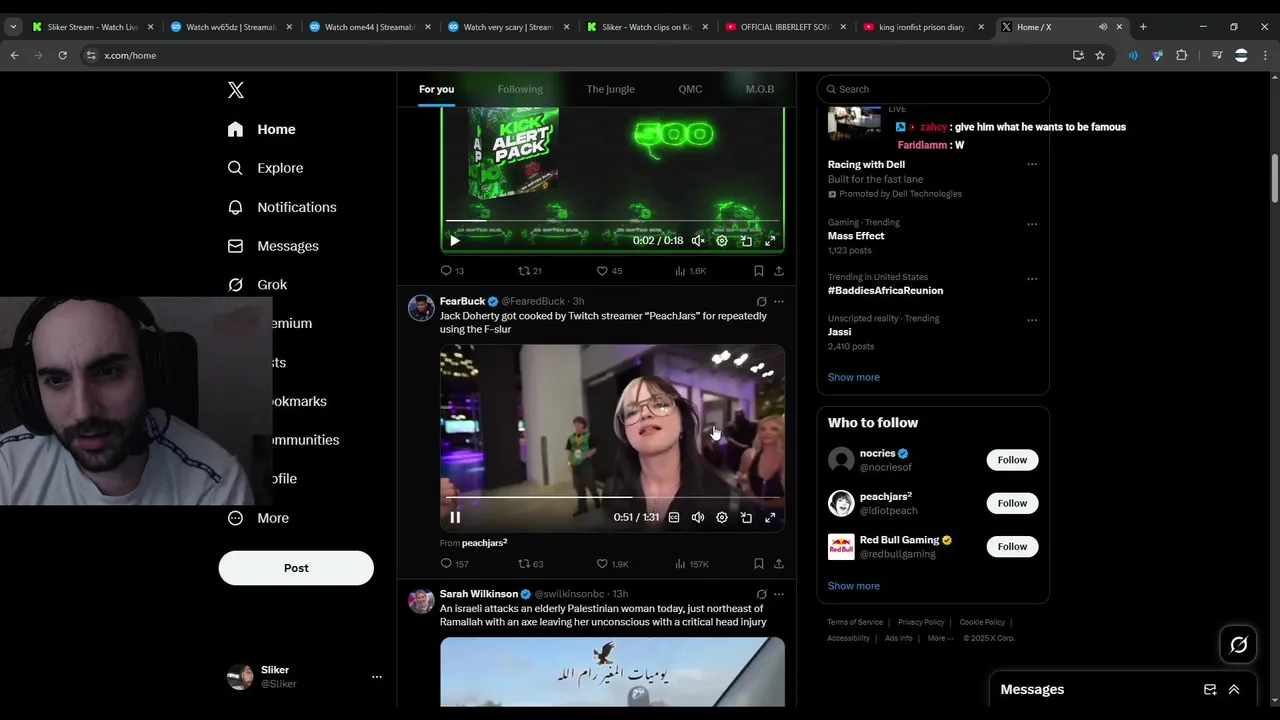The width and height of the screenshot is (1280, 720).
Task: Open options for Mass Effect trend
Action: [x=1032, y=224]
